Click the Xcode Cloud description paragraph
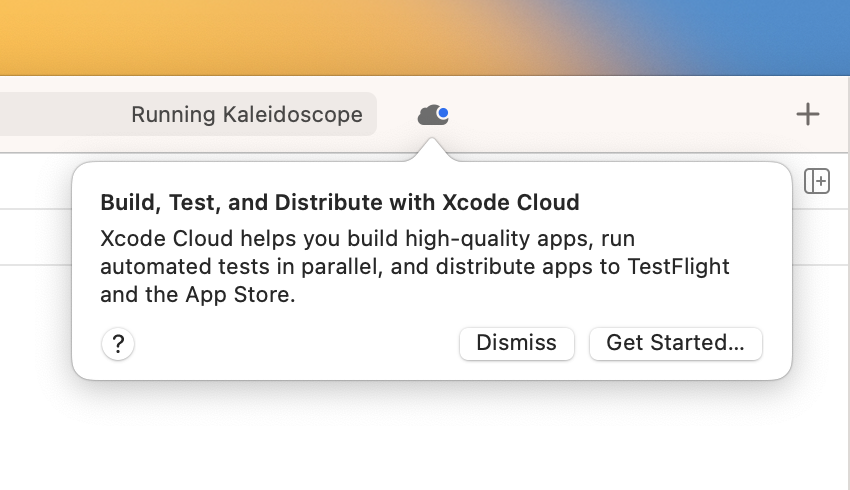 click(415, 267)
